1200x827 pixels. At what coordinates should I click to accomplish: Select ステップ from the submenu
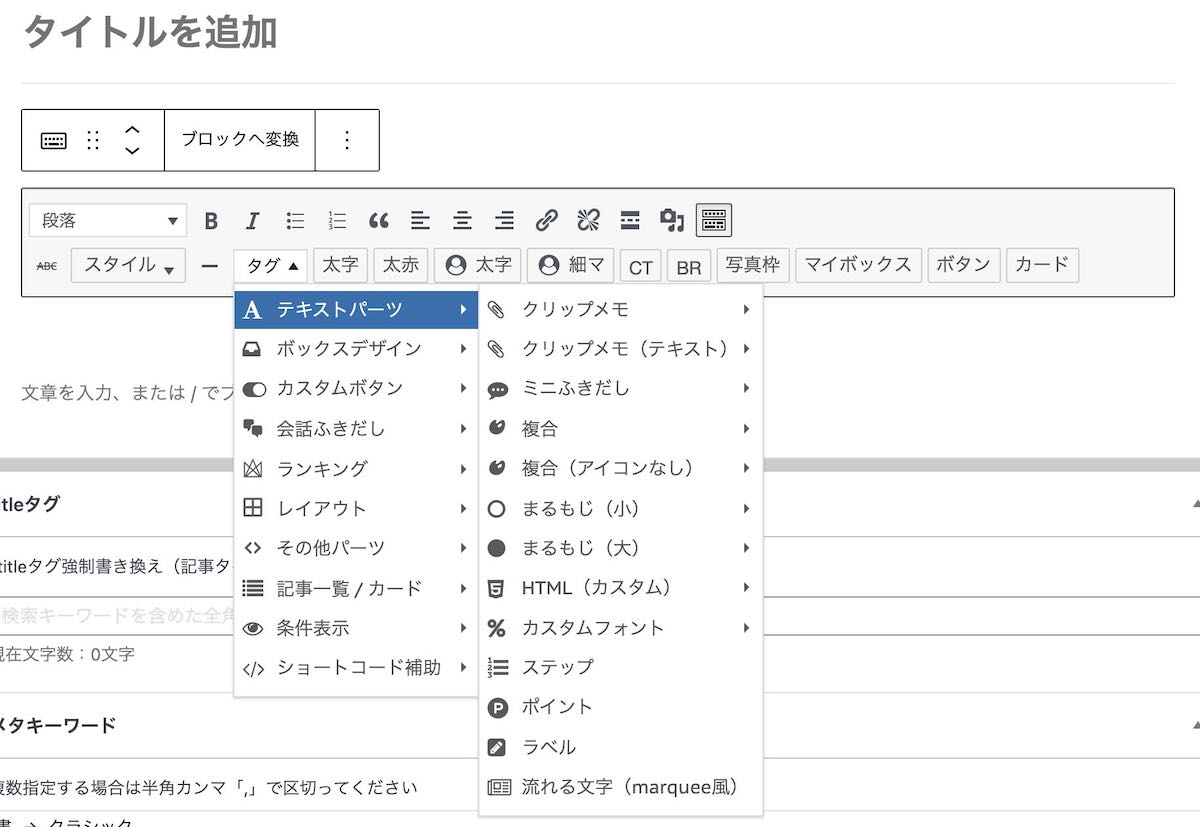(x=557, y=667)
